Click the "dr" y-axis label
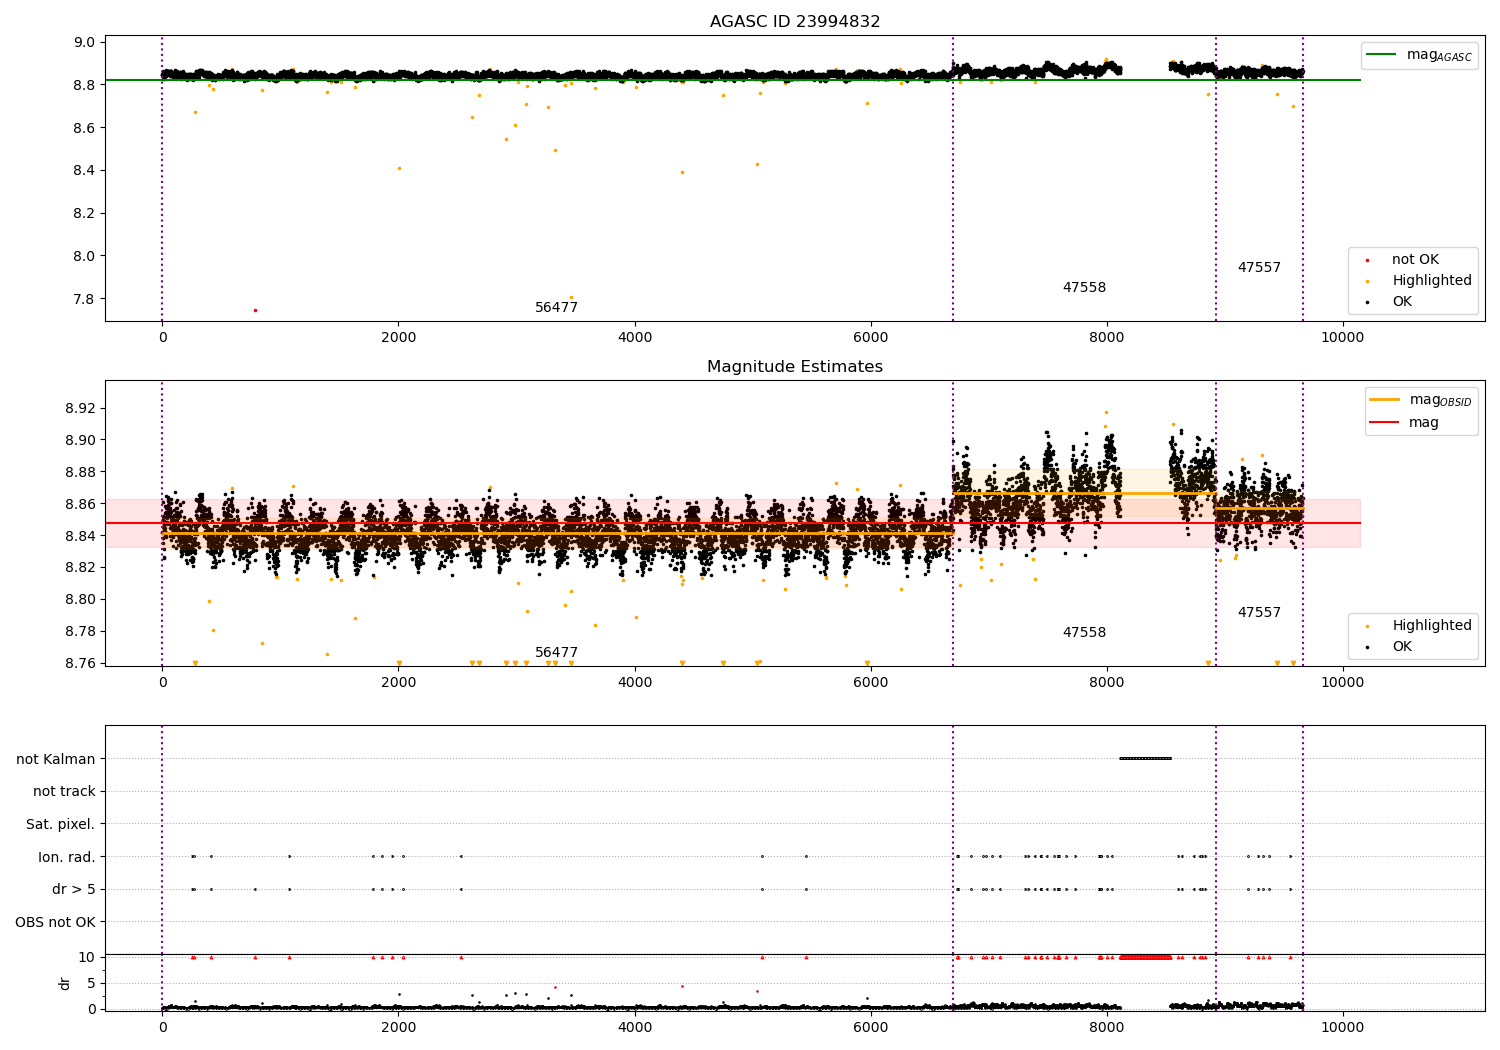This screenshot has width=1500, height=1050. click(65, 983)
